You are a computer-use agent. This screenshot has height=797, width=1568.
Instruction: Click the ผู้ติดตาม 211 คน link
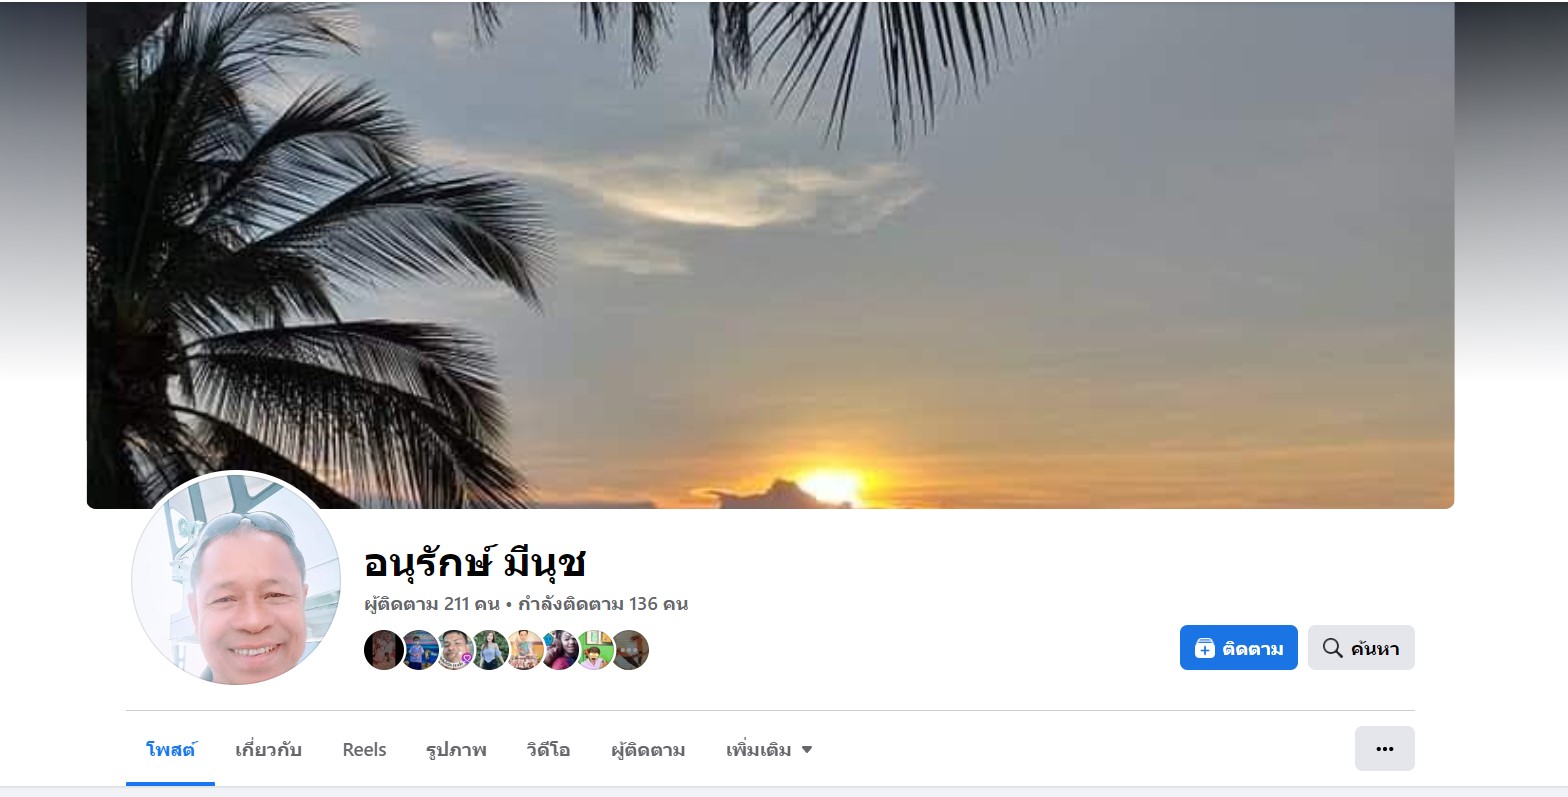[x=432, y=604]
